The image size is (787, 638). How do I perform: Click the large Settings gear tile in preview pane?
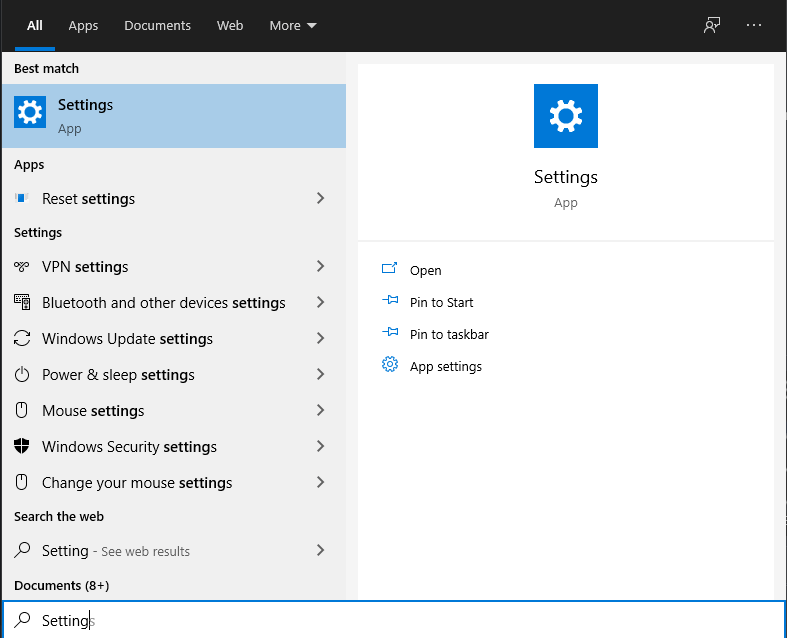(x=566, y=116)
